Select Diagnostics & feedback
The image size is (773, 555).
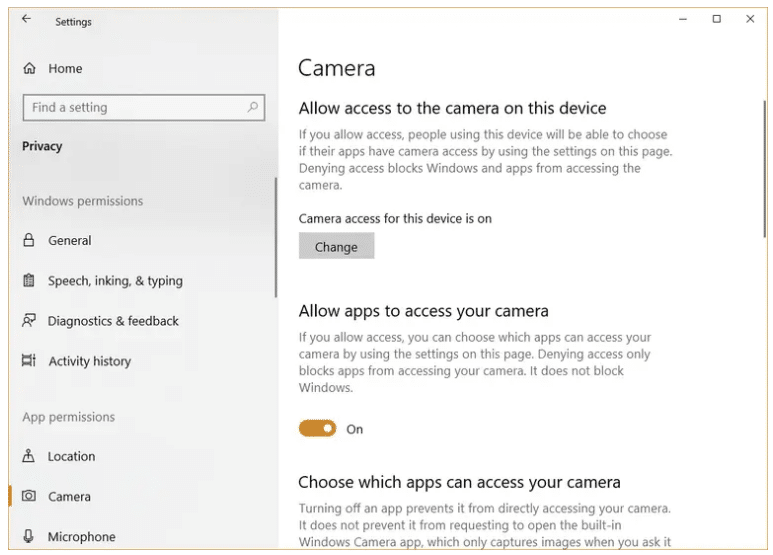113,321
